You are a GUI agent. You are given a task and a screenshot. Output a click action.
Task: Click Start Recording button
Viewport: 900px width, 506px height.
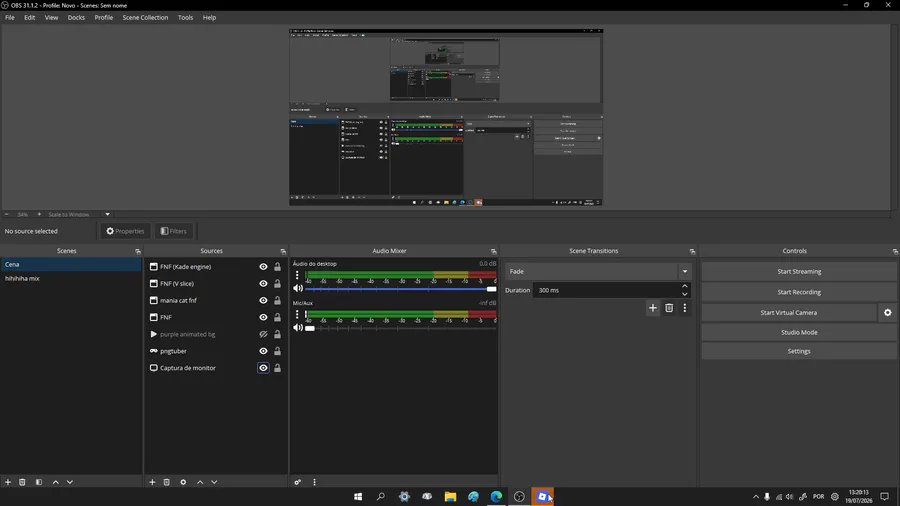click(x=799, y=292)
